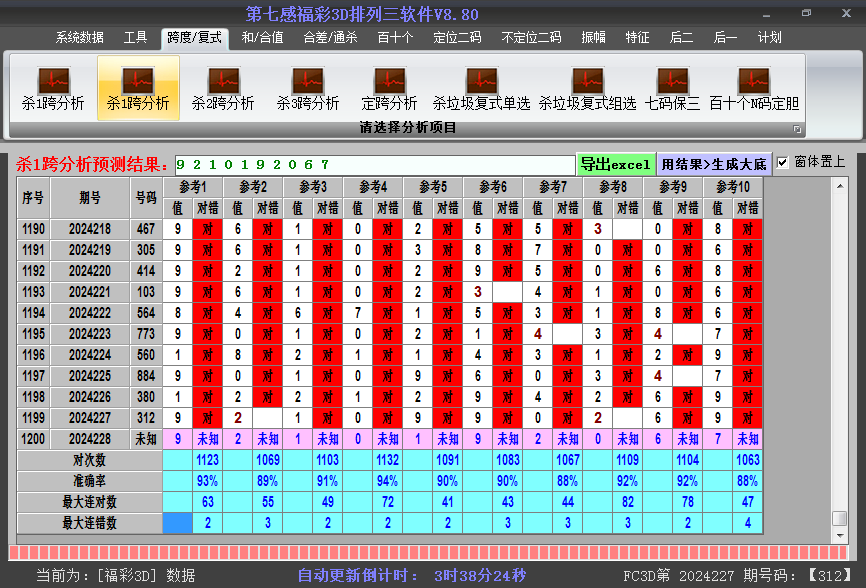Viewport: 866px width, 588px height.
Task: Open the non-highlighted 杀1跨分析 ribbon icon
Action: click(x=53, y=88)
